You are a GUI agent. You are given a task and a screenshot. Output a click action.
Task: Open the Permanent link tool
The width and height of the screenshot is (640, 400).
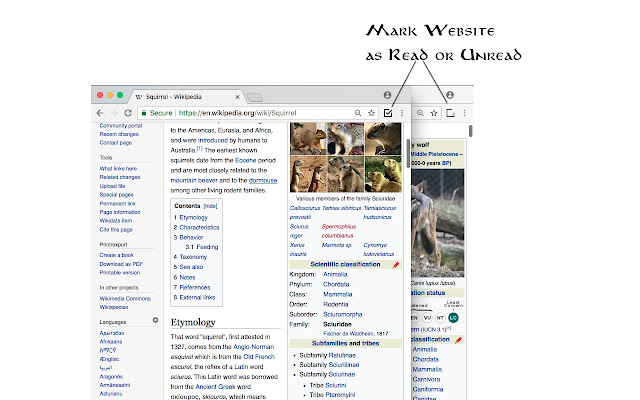pyautogui.click(x=118, y=204)
